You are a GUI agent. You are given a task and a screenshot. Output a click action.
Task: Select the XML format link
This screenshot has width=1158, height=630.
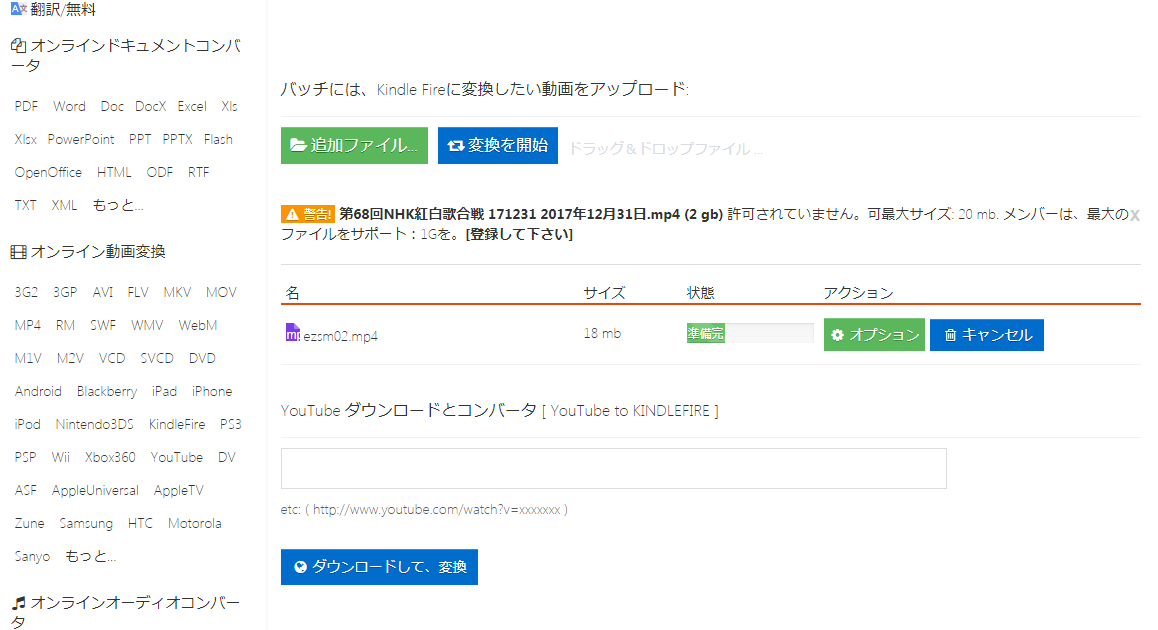tap(64, 205)
